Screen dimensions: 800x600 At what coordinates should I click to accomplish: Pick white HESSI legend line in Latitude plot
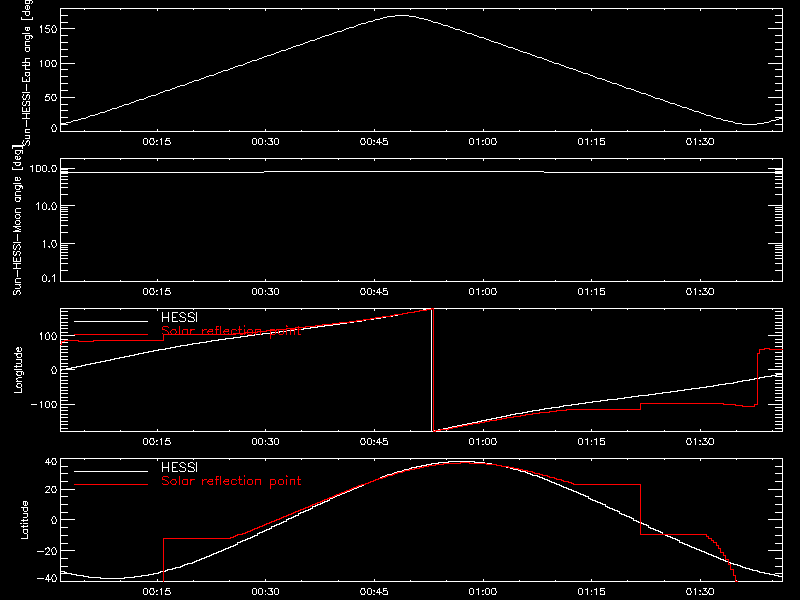point(111,471)
